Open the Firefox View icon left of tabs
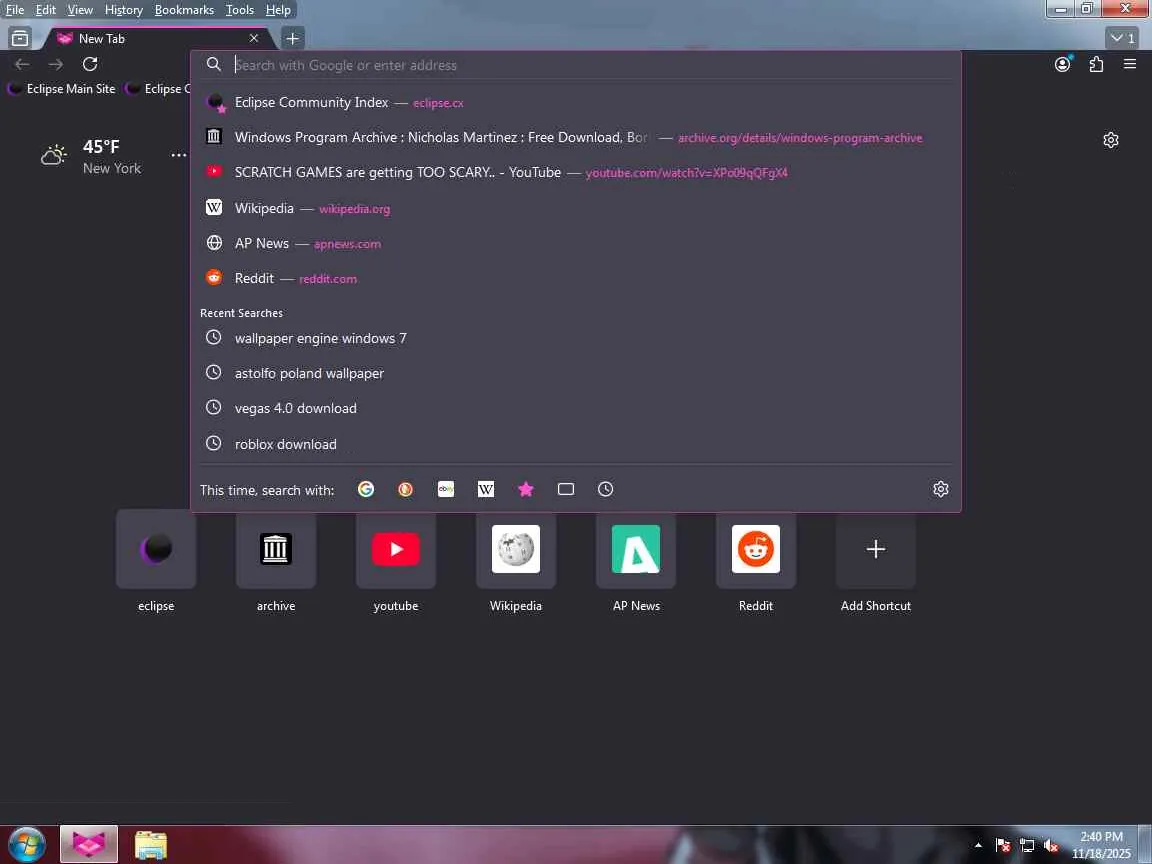 (20, 38)
